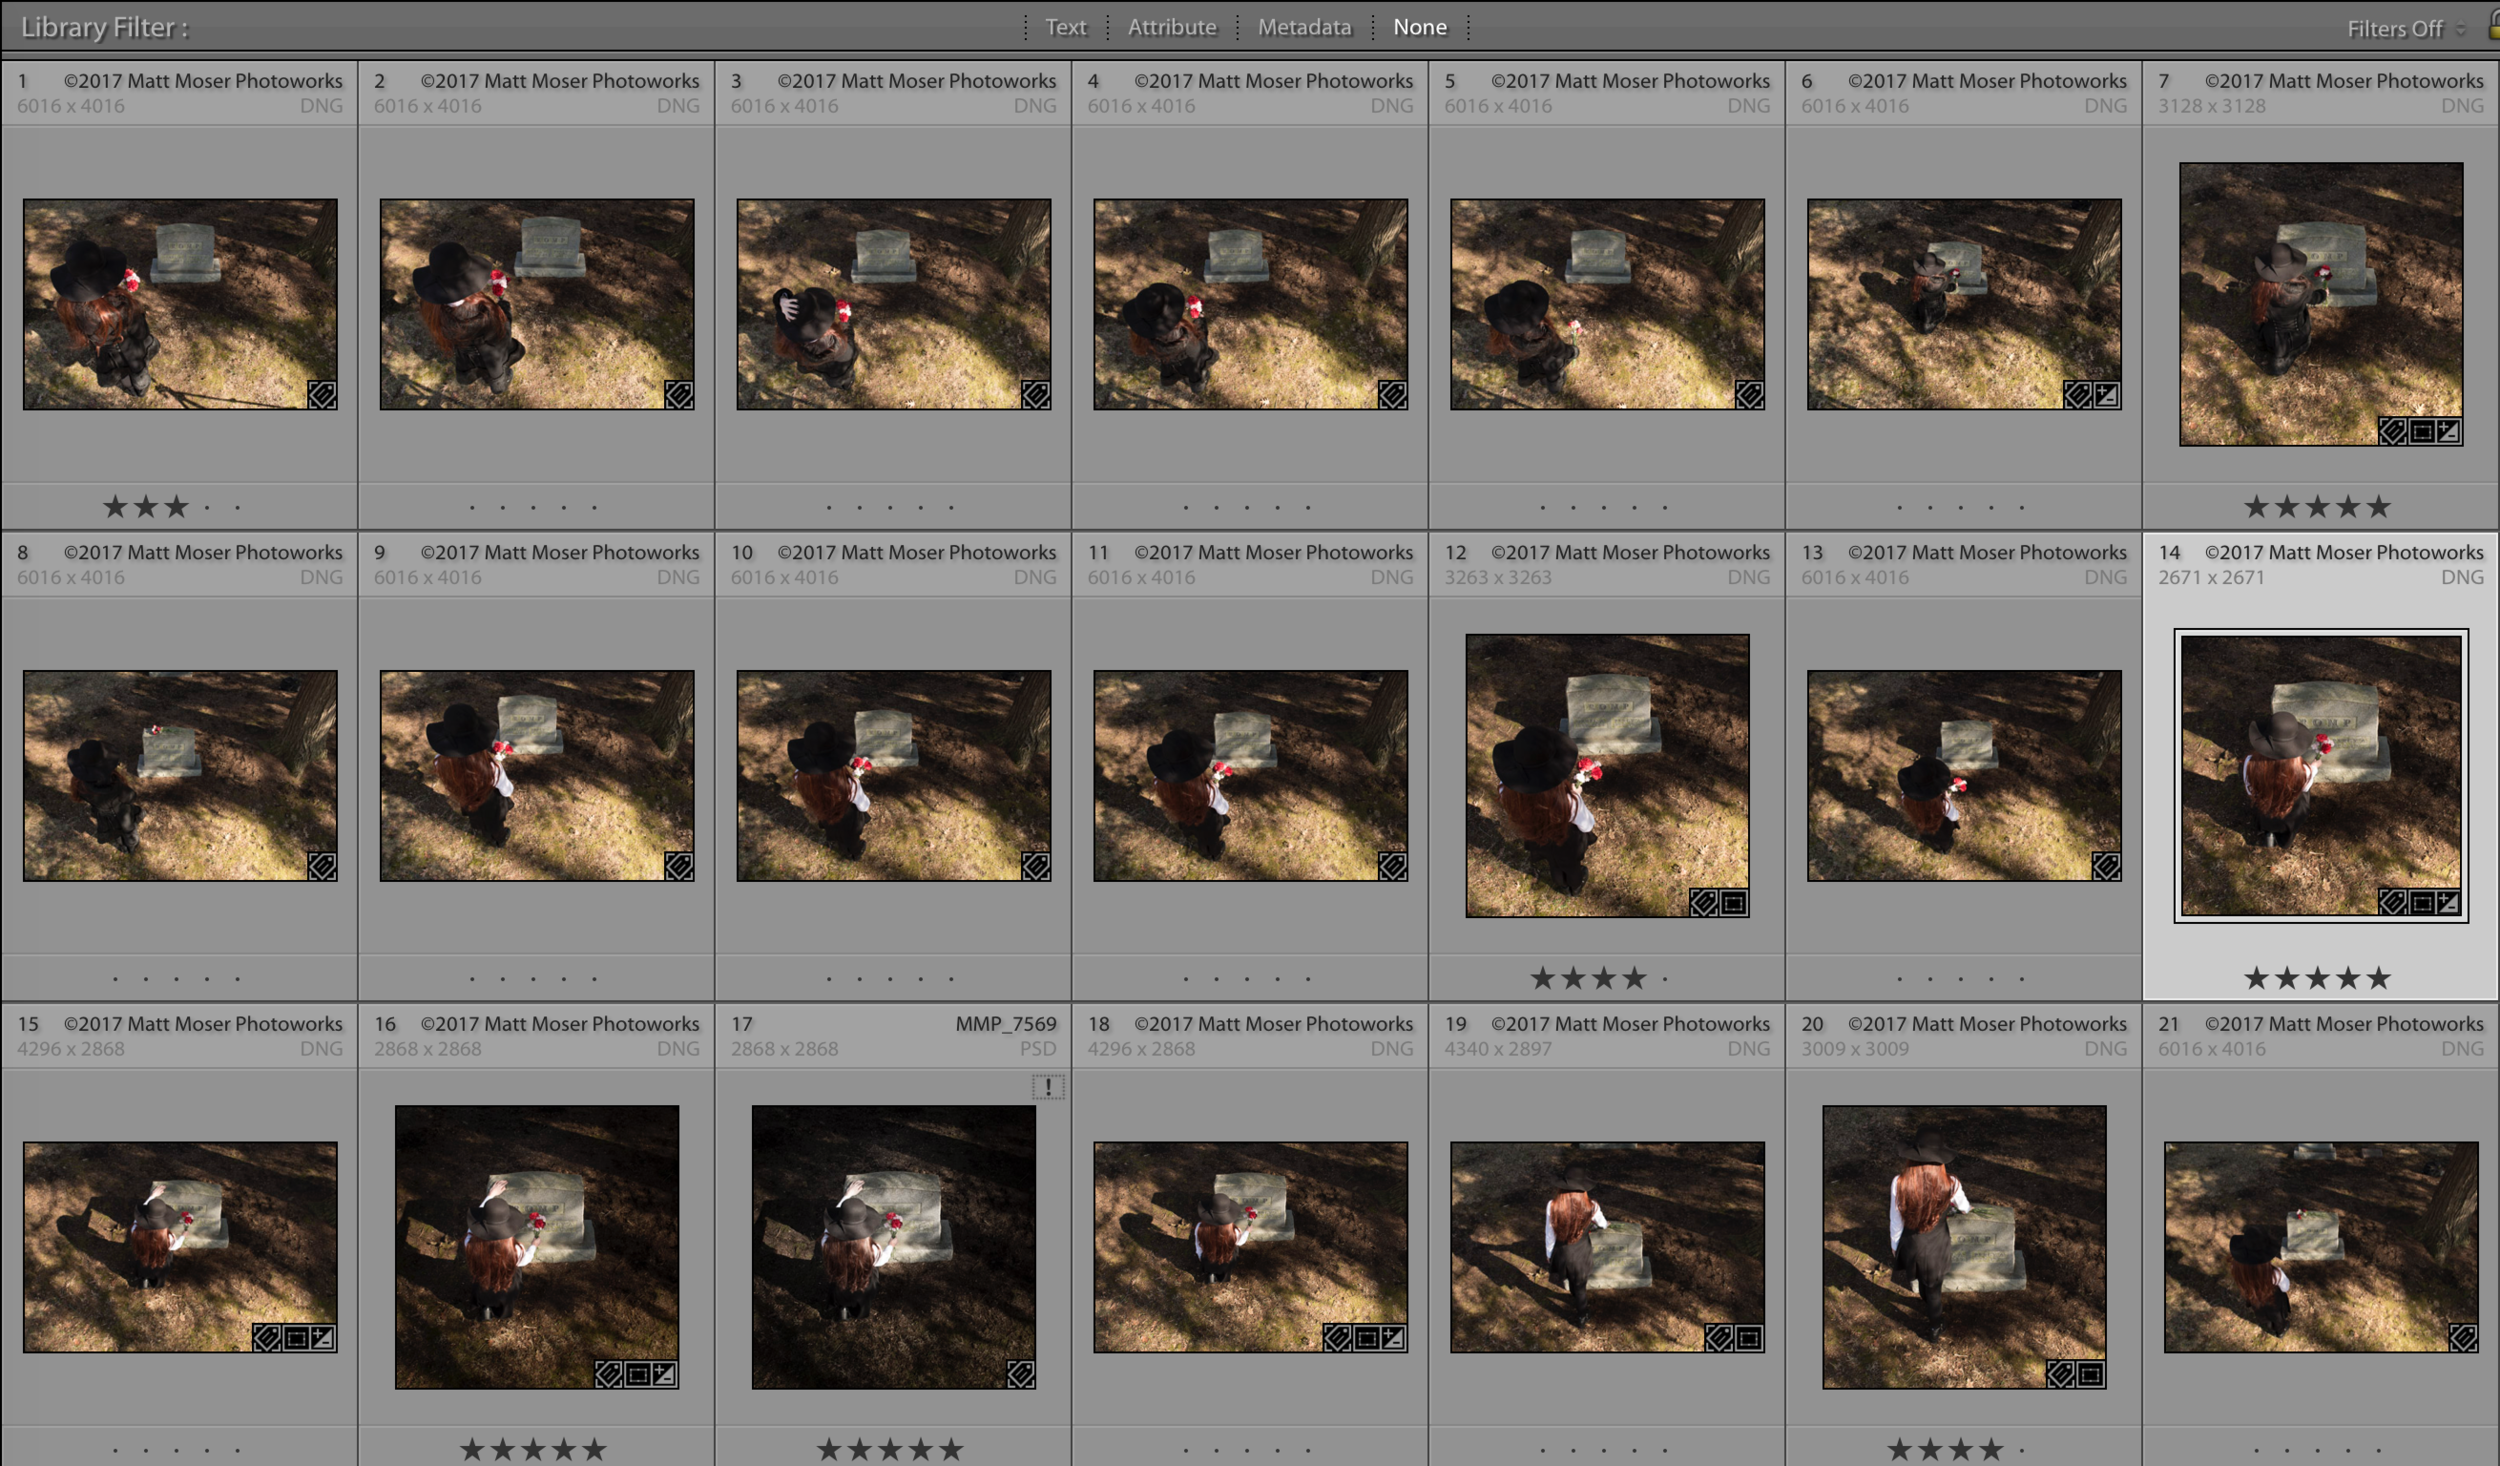The height and width of the screenshot is (1466, 2500).
Task: Click keyword tag badge on photo 1
Action: click(322, 395)
